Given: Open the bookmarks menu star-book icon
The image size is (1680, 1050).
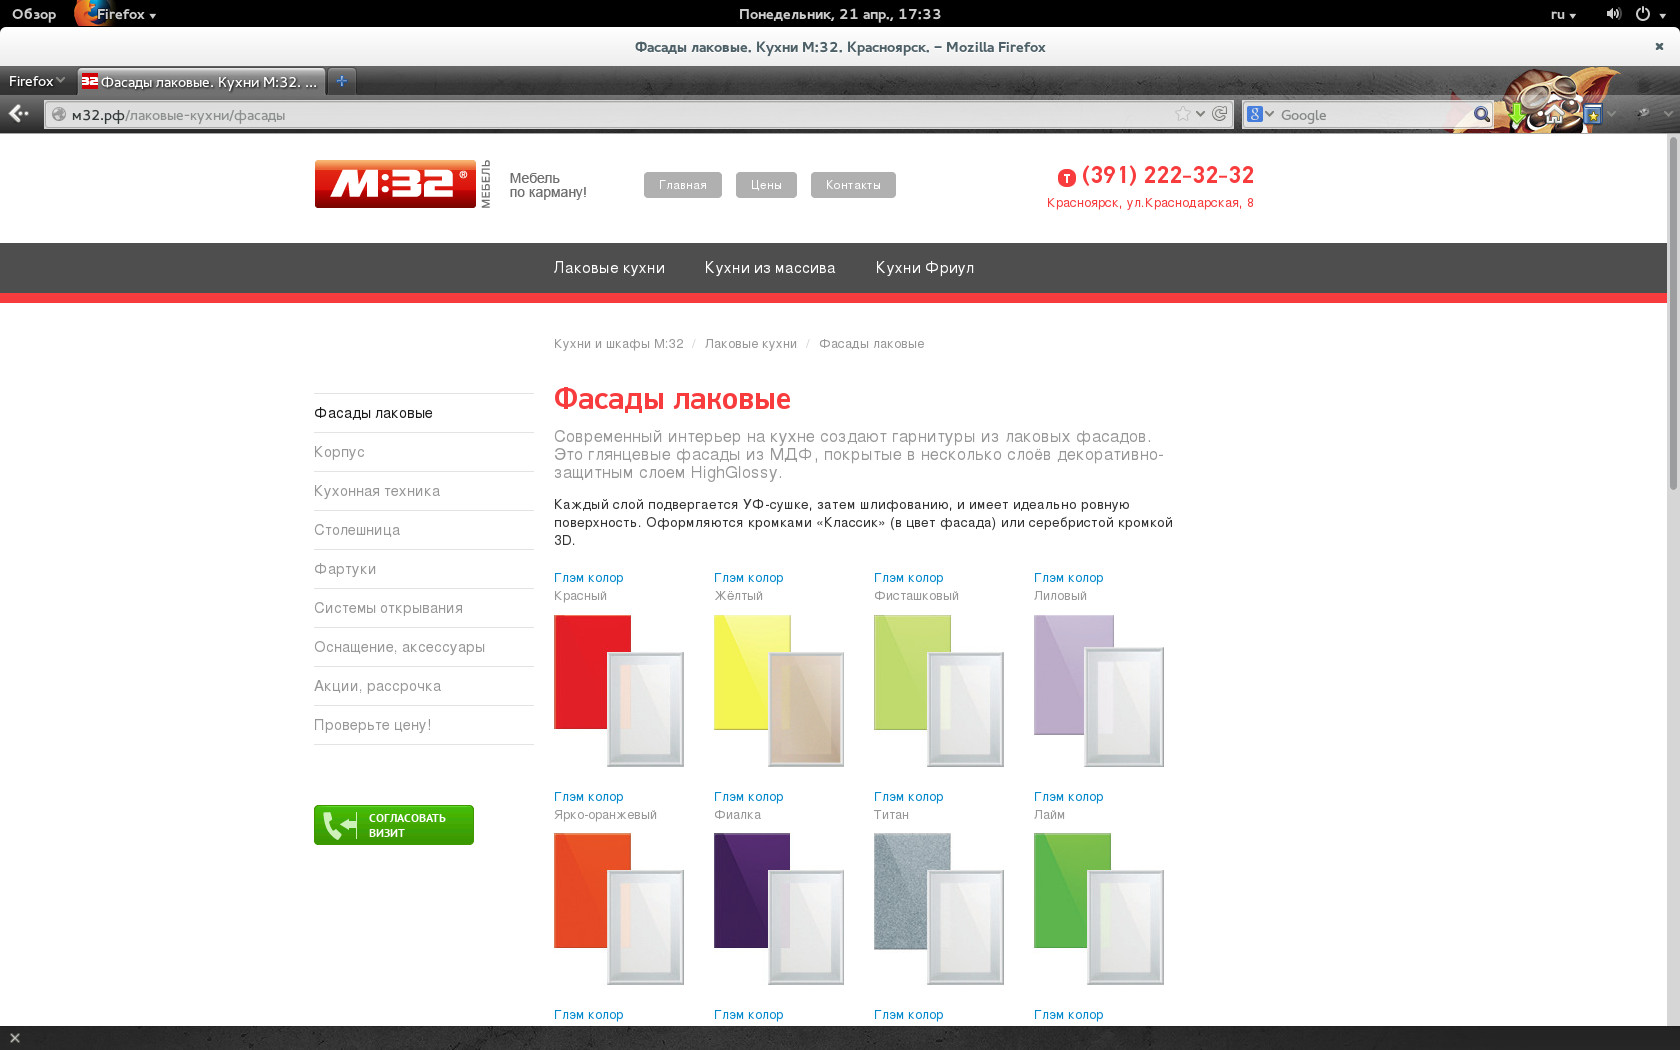Looking at the screenshot, I should (1593, 115).
